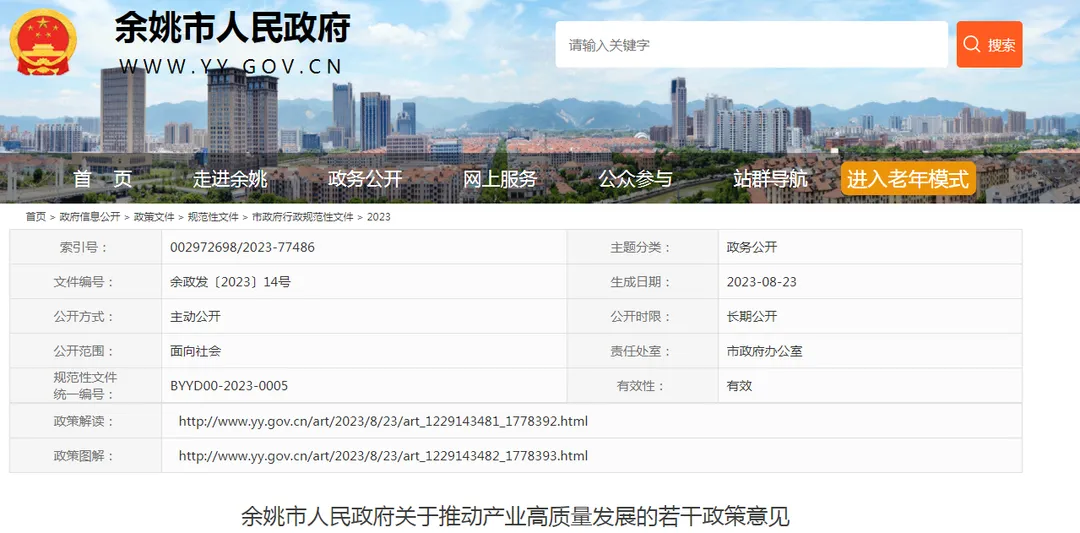
Task: Select the value 主动公开
Action: click(195, 317)
